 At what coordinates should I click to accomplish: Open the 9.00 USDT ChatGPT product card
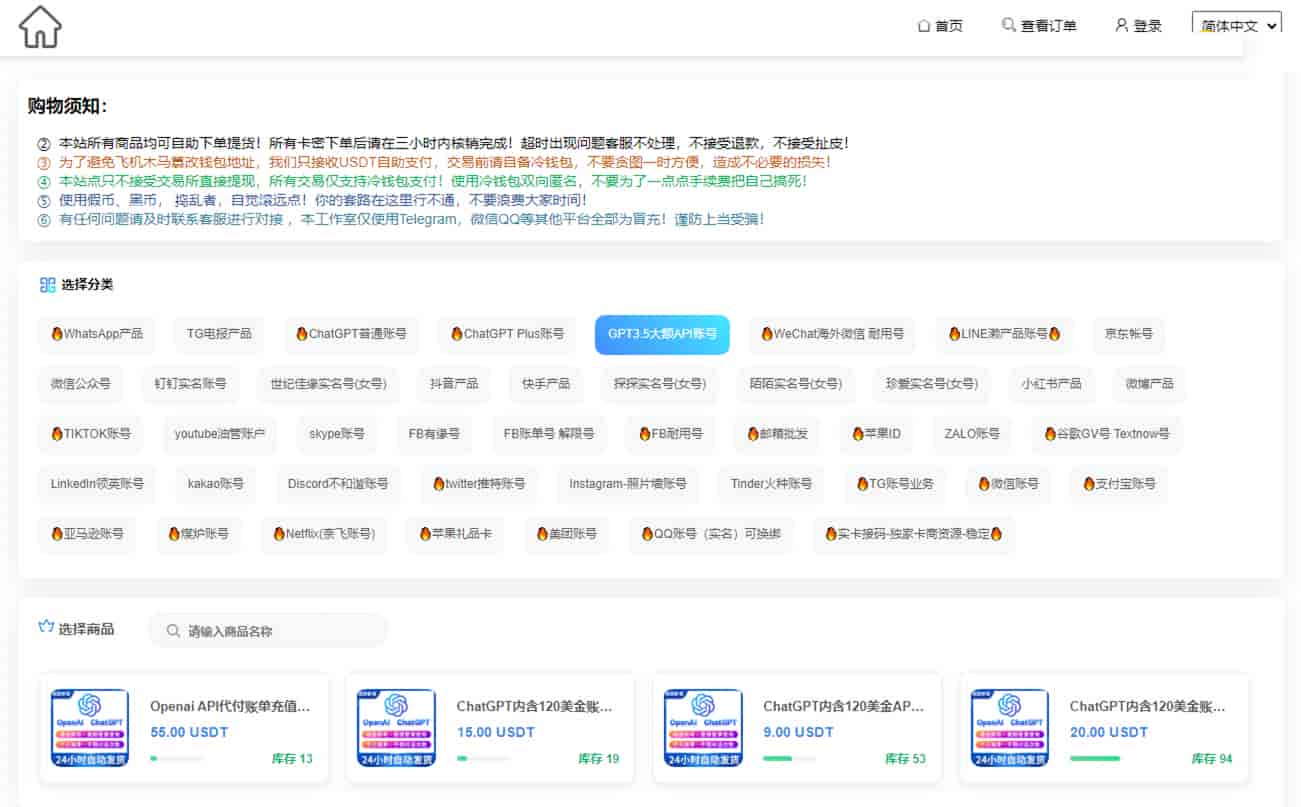[795, 727]
